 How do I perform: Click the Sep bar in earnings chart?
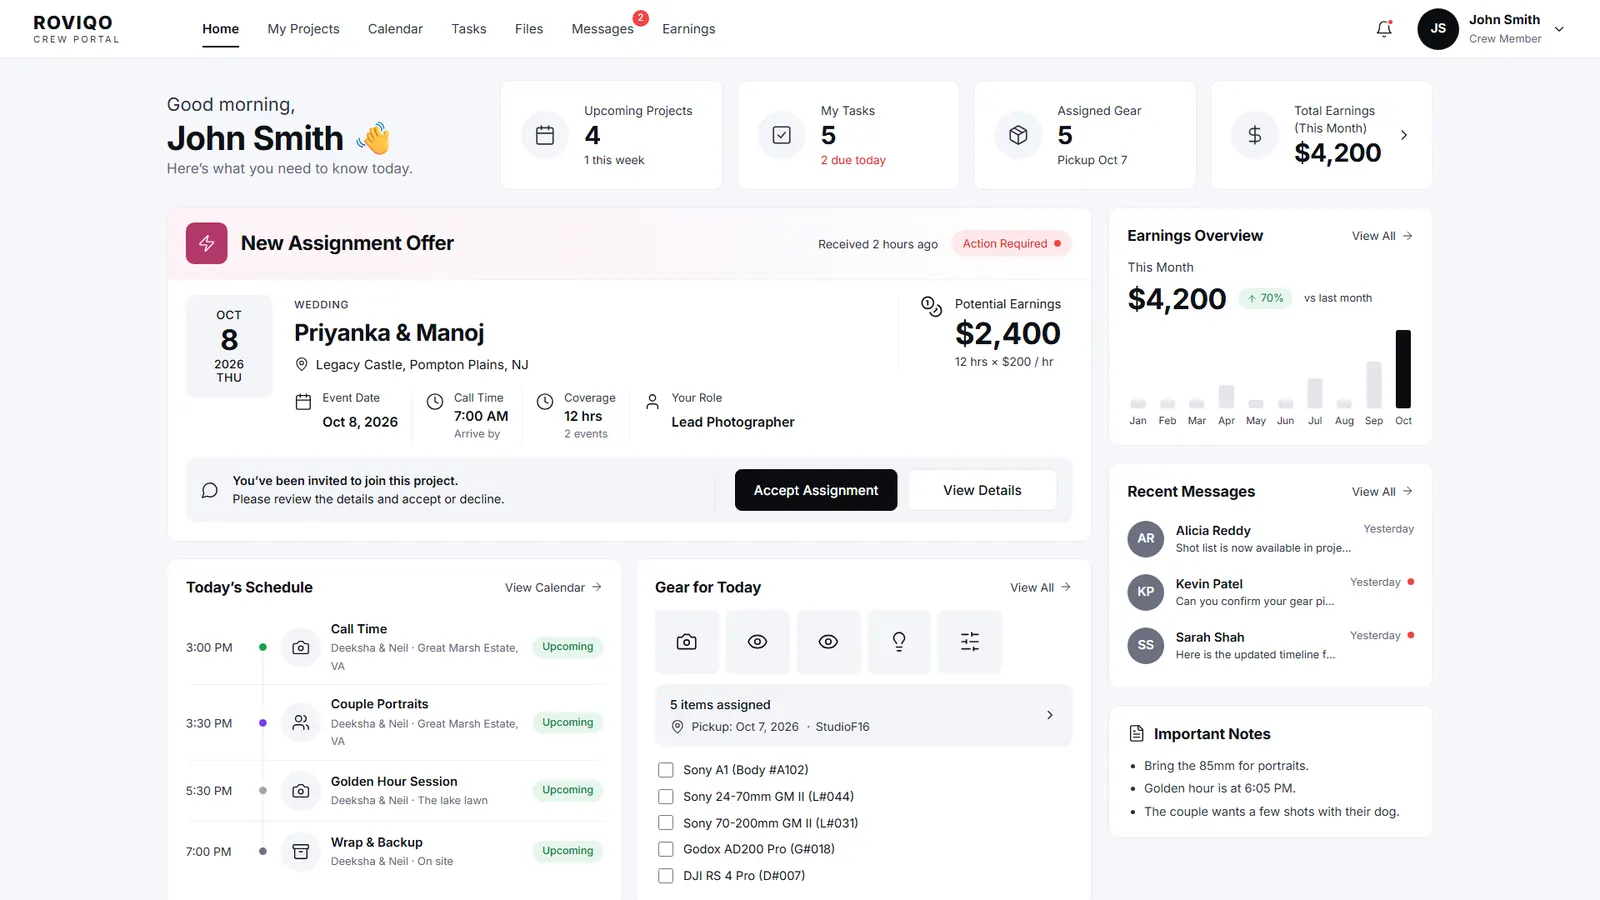tap(1374, 385)
